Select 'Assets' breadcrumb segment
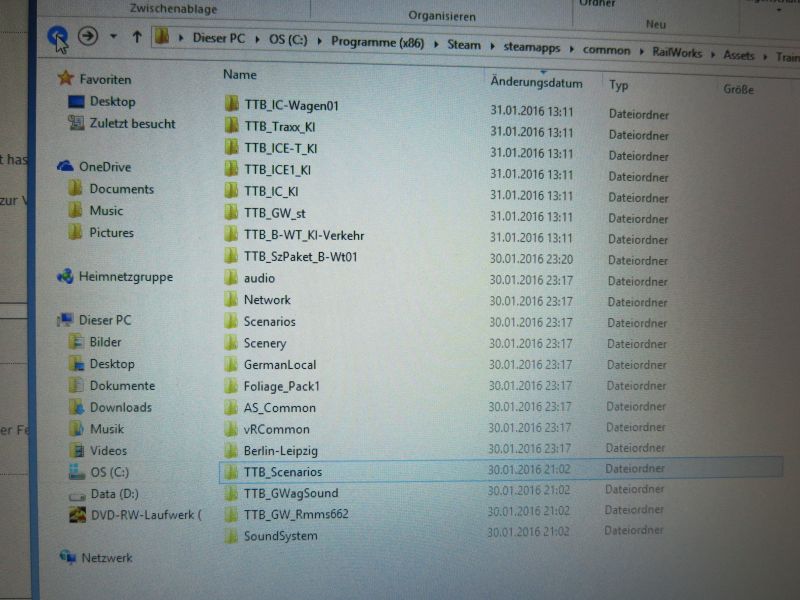The height and width of the screenshot is (600, 800). 738,55
